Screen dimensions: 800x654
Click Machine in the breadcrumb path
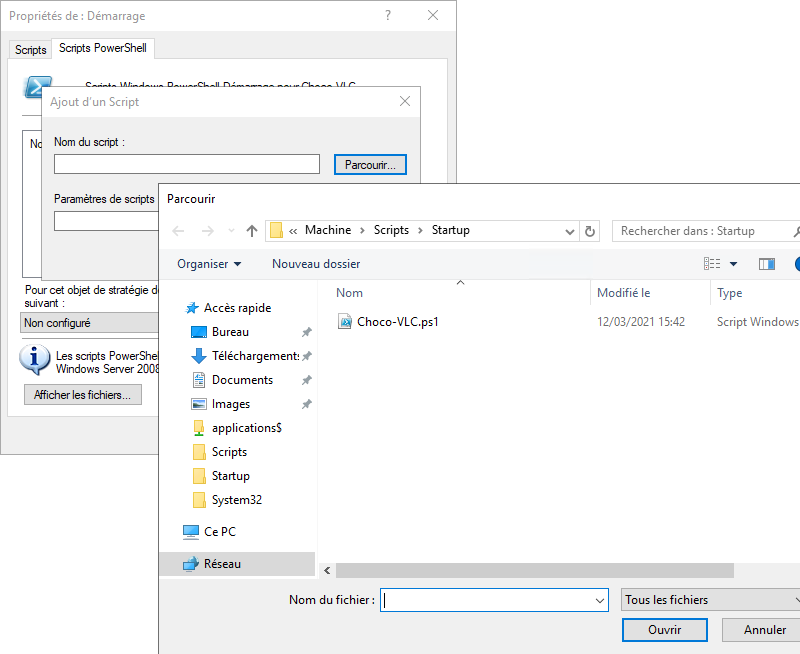328,230
